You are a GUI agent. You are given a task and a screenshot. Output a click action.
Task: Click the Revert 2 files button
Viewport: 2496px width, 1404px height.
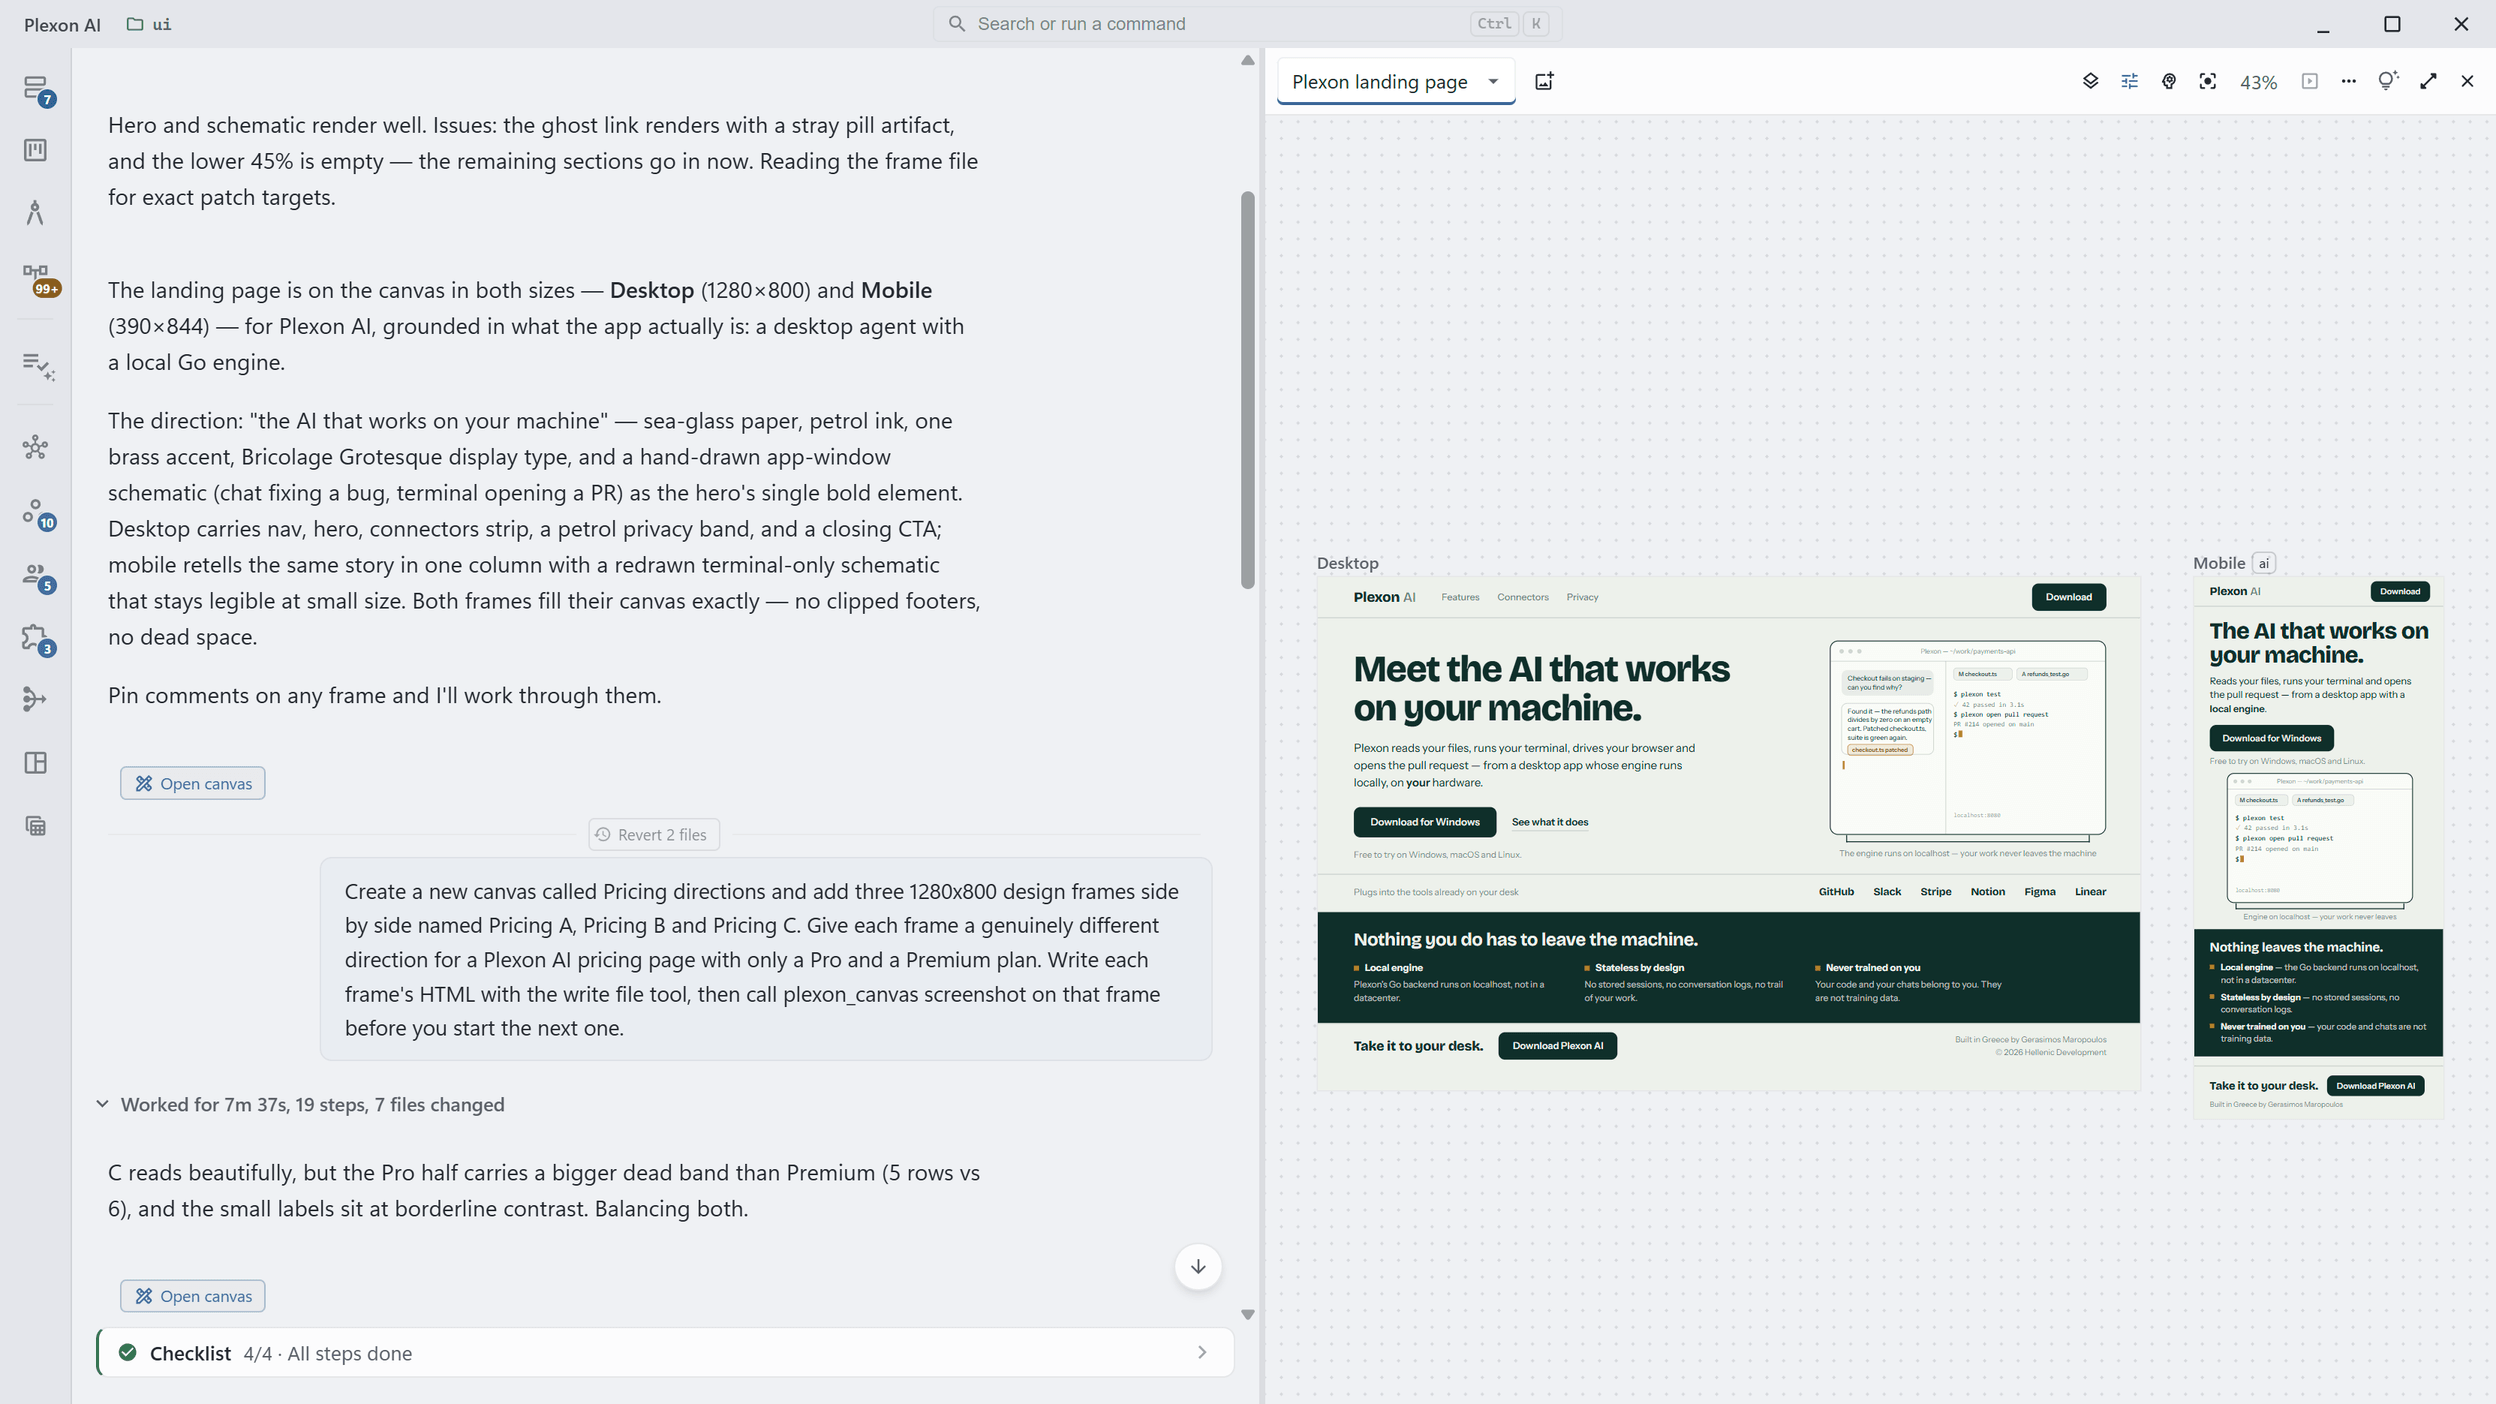click(653, 834)
